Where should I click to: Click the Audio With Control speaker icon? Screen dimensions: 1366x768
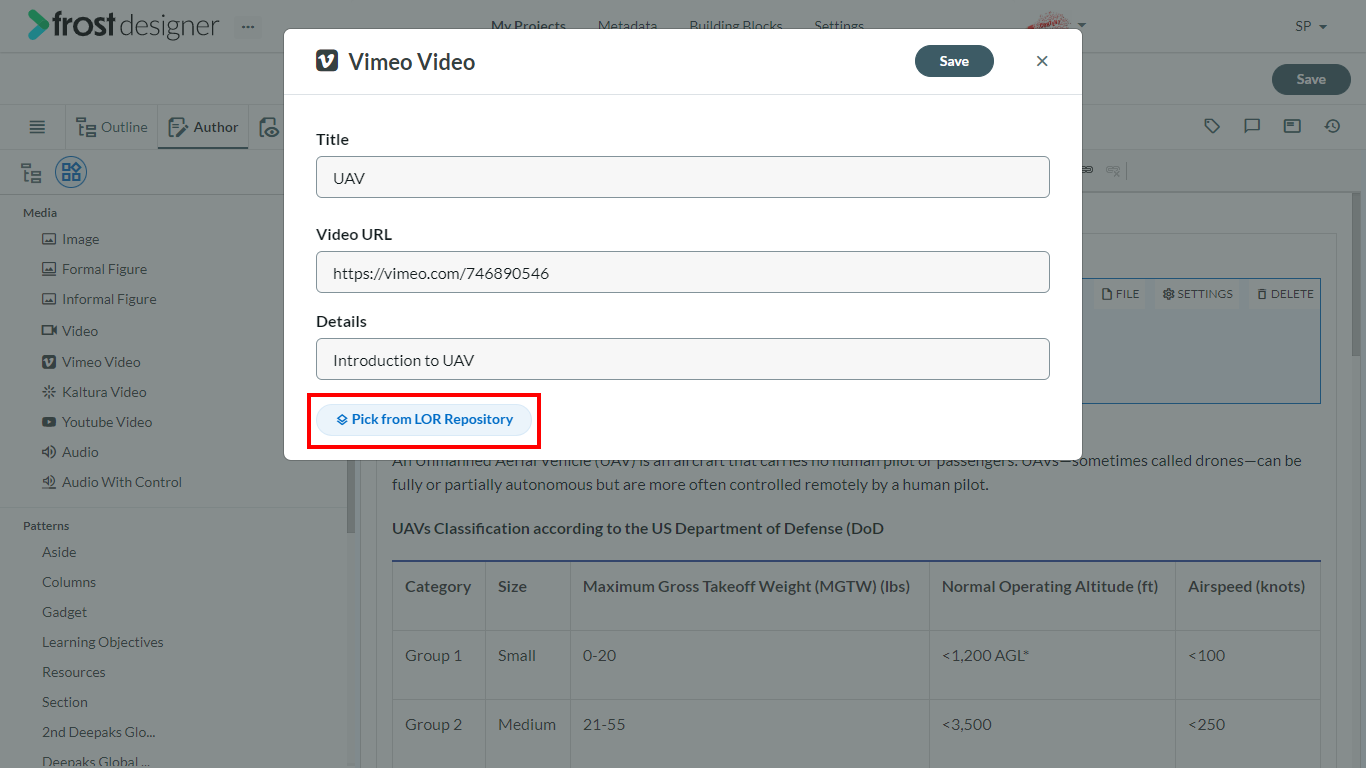(x=49, y=482)
